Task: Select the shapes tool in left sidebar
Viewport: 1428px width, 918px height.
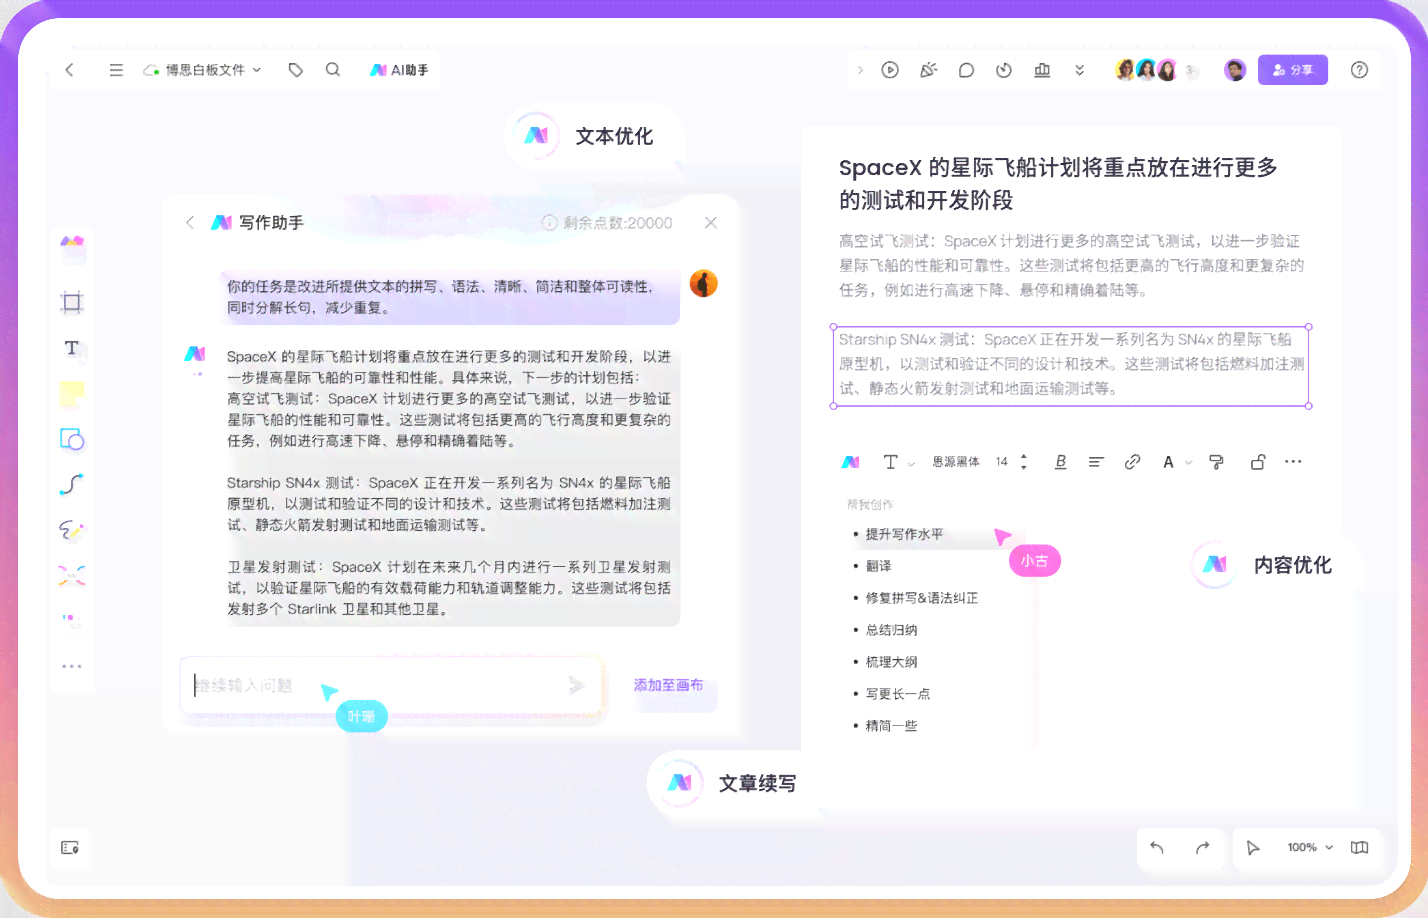Action: [x=72, y=439]
